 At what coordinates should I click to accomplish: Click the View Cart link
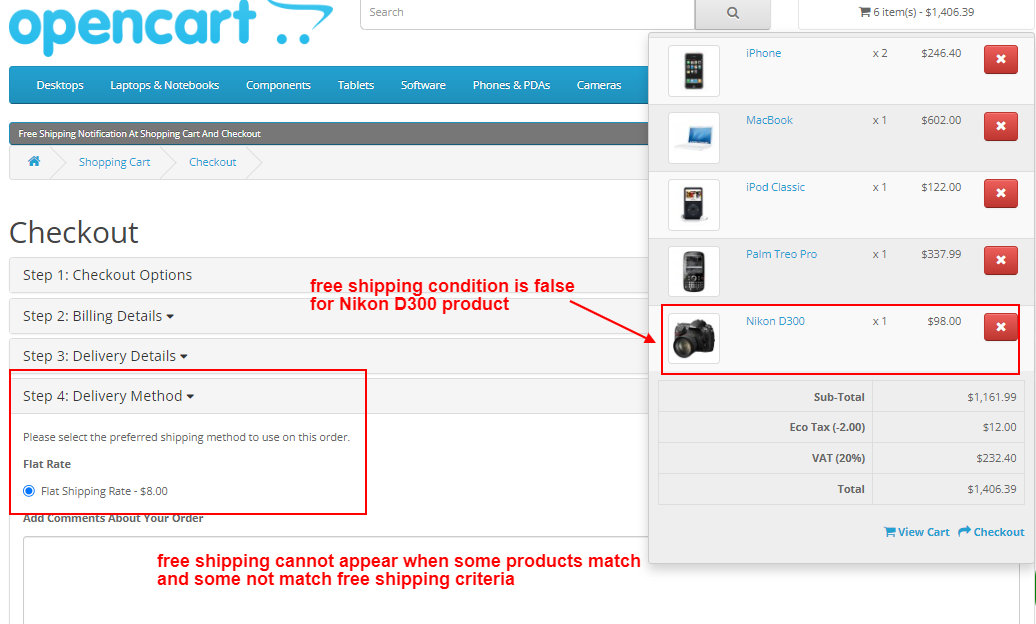pos(916,531)
